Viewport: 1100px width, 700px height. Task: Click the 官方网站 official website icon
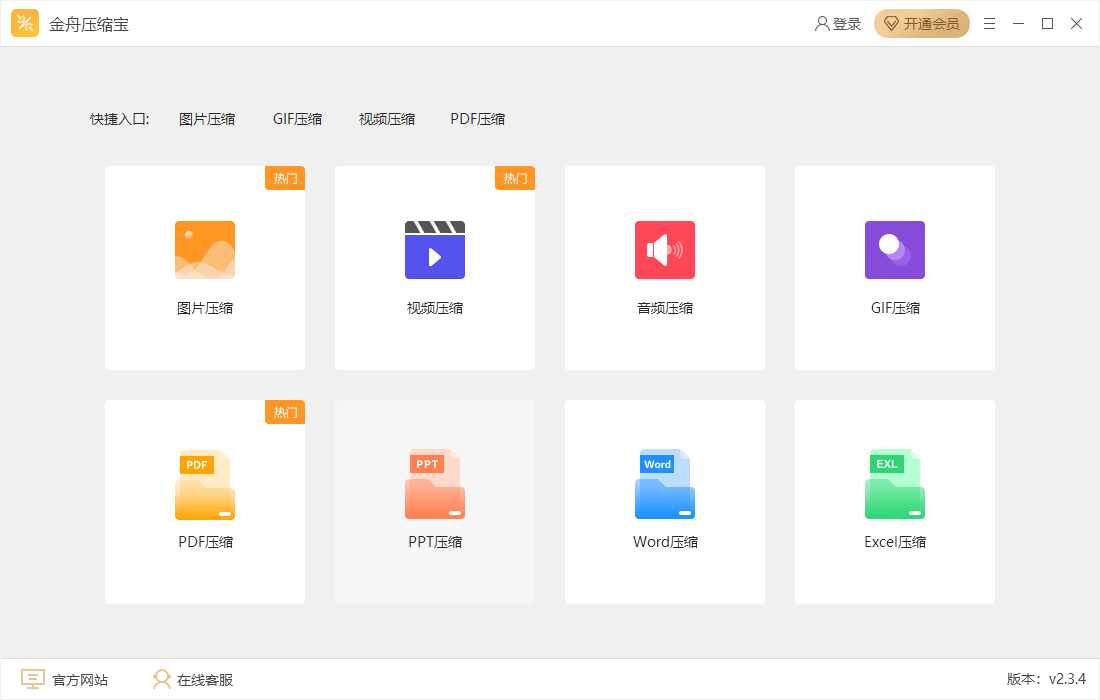point(33,679)
